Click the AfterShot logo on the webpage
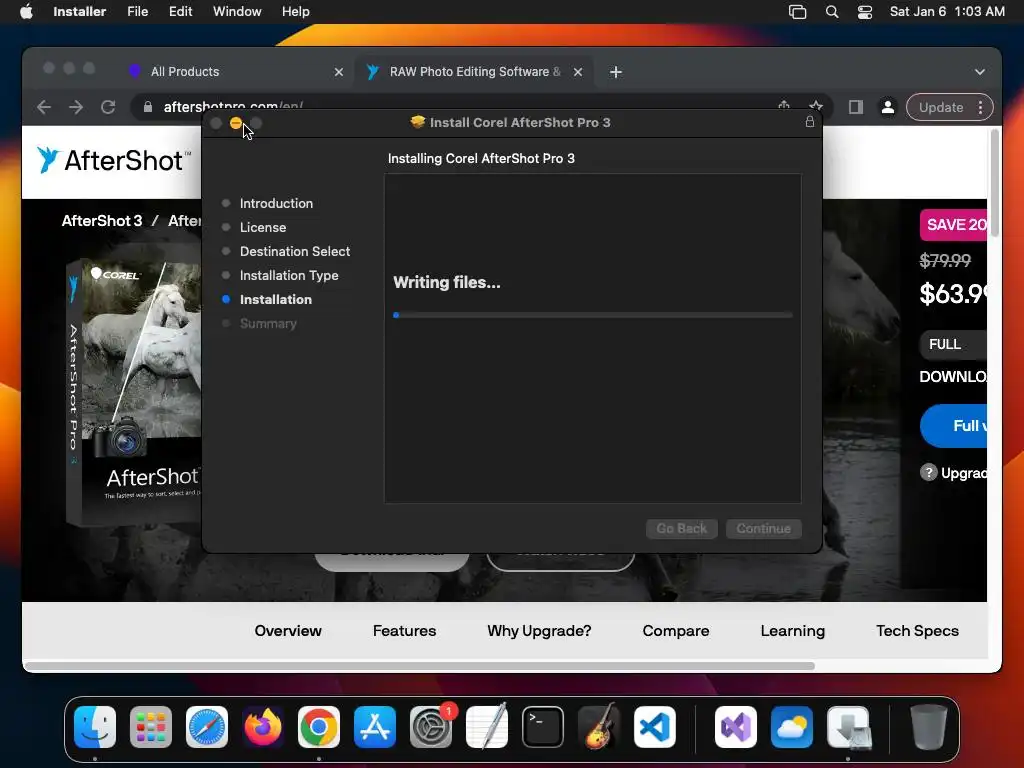 click(114, 160)
